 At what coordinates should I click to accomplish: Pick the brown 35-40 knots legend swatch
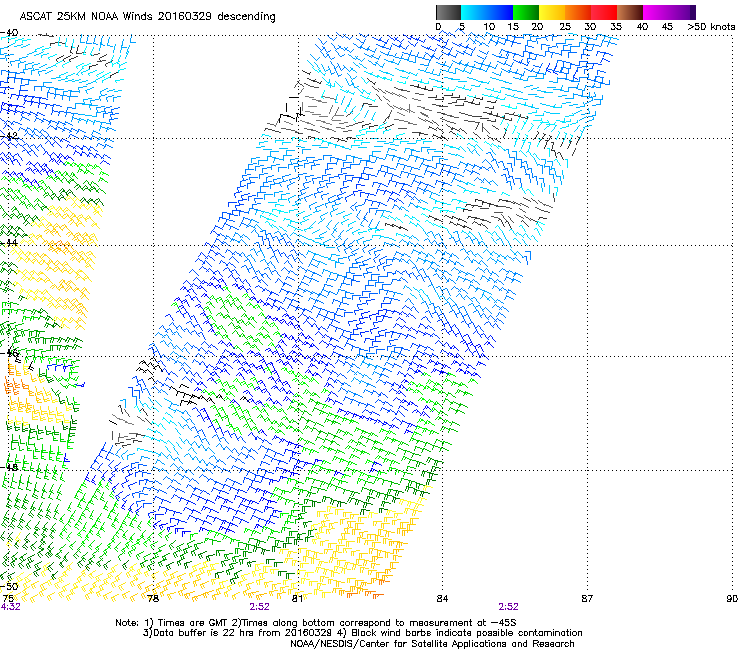[630, 12]
